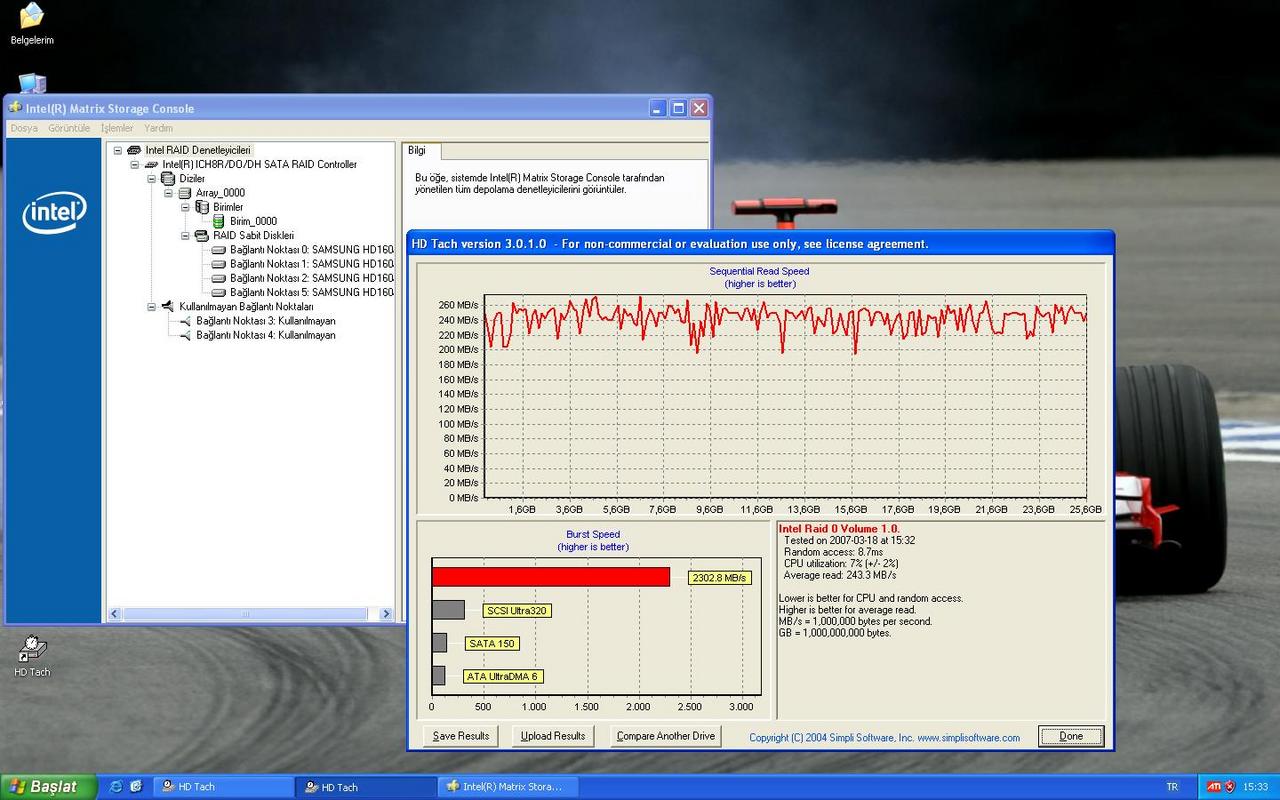Viewport: 1280px width, 800px height.
Task: Click Save Results in HD Tach
Action: [x=461, y=736]
